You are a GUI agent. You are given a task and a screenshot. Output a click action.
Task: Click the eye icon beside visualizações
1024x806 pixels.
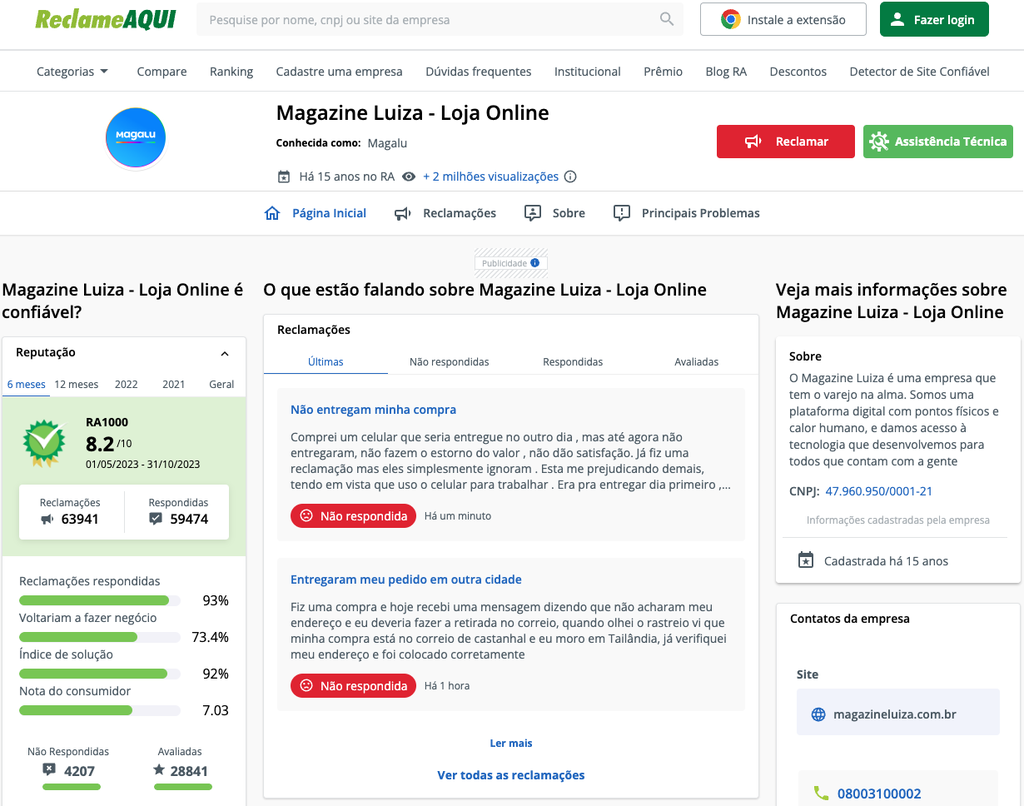(409, 177)
